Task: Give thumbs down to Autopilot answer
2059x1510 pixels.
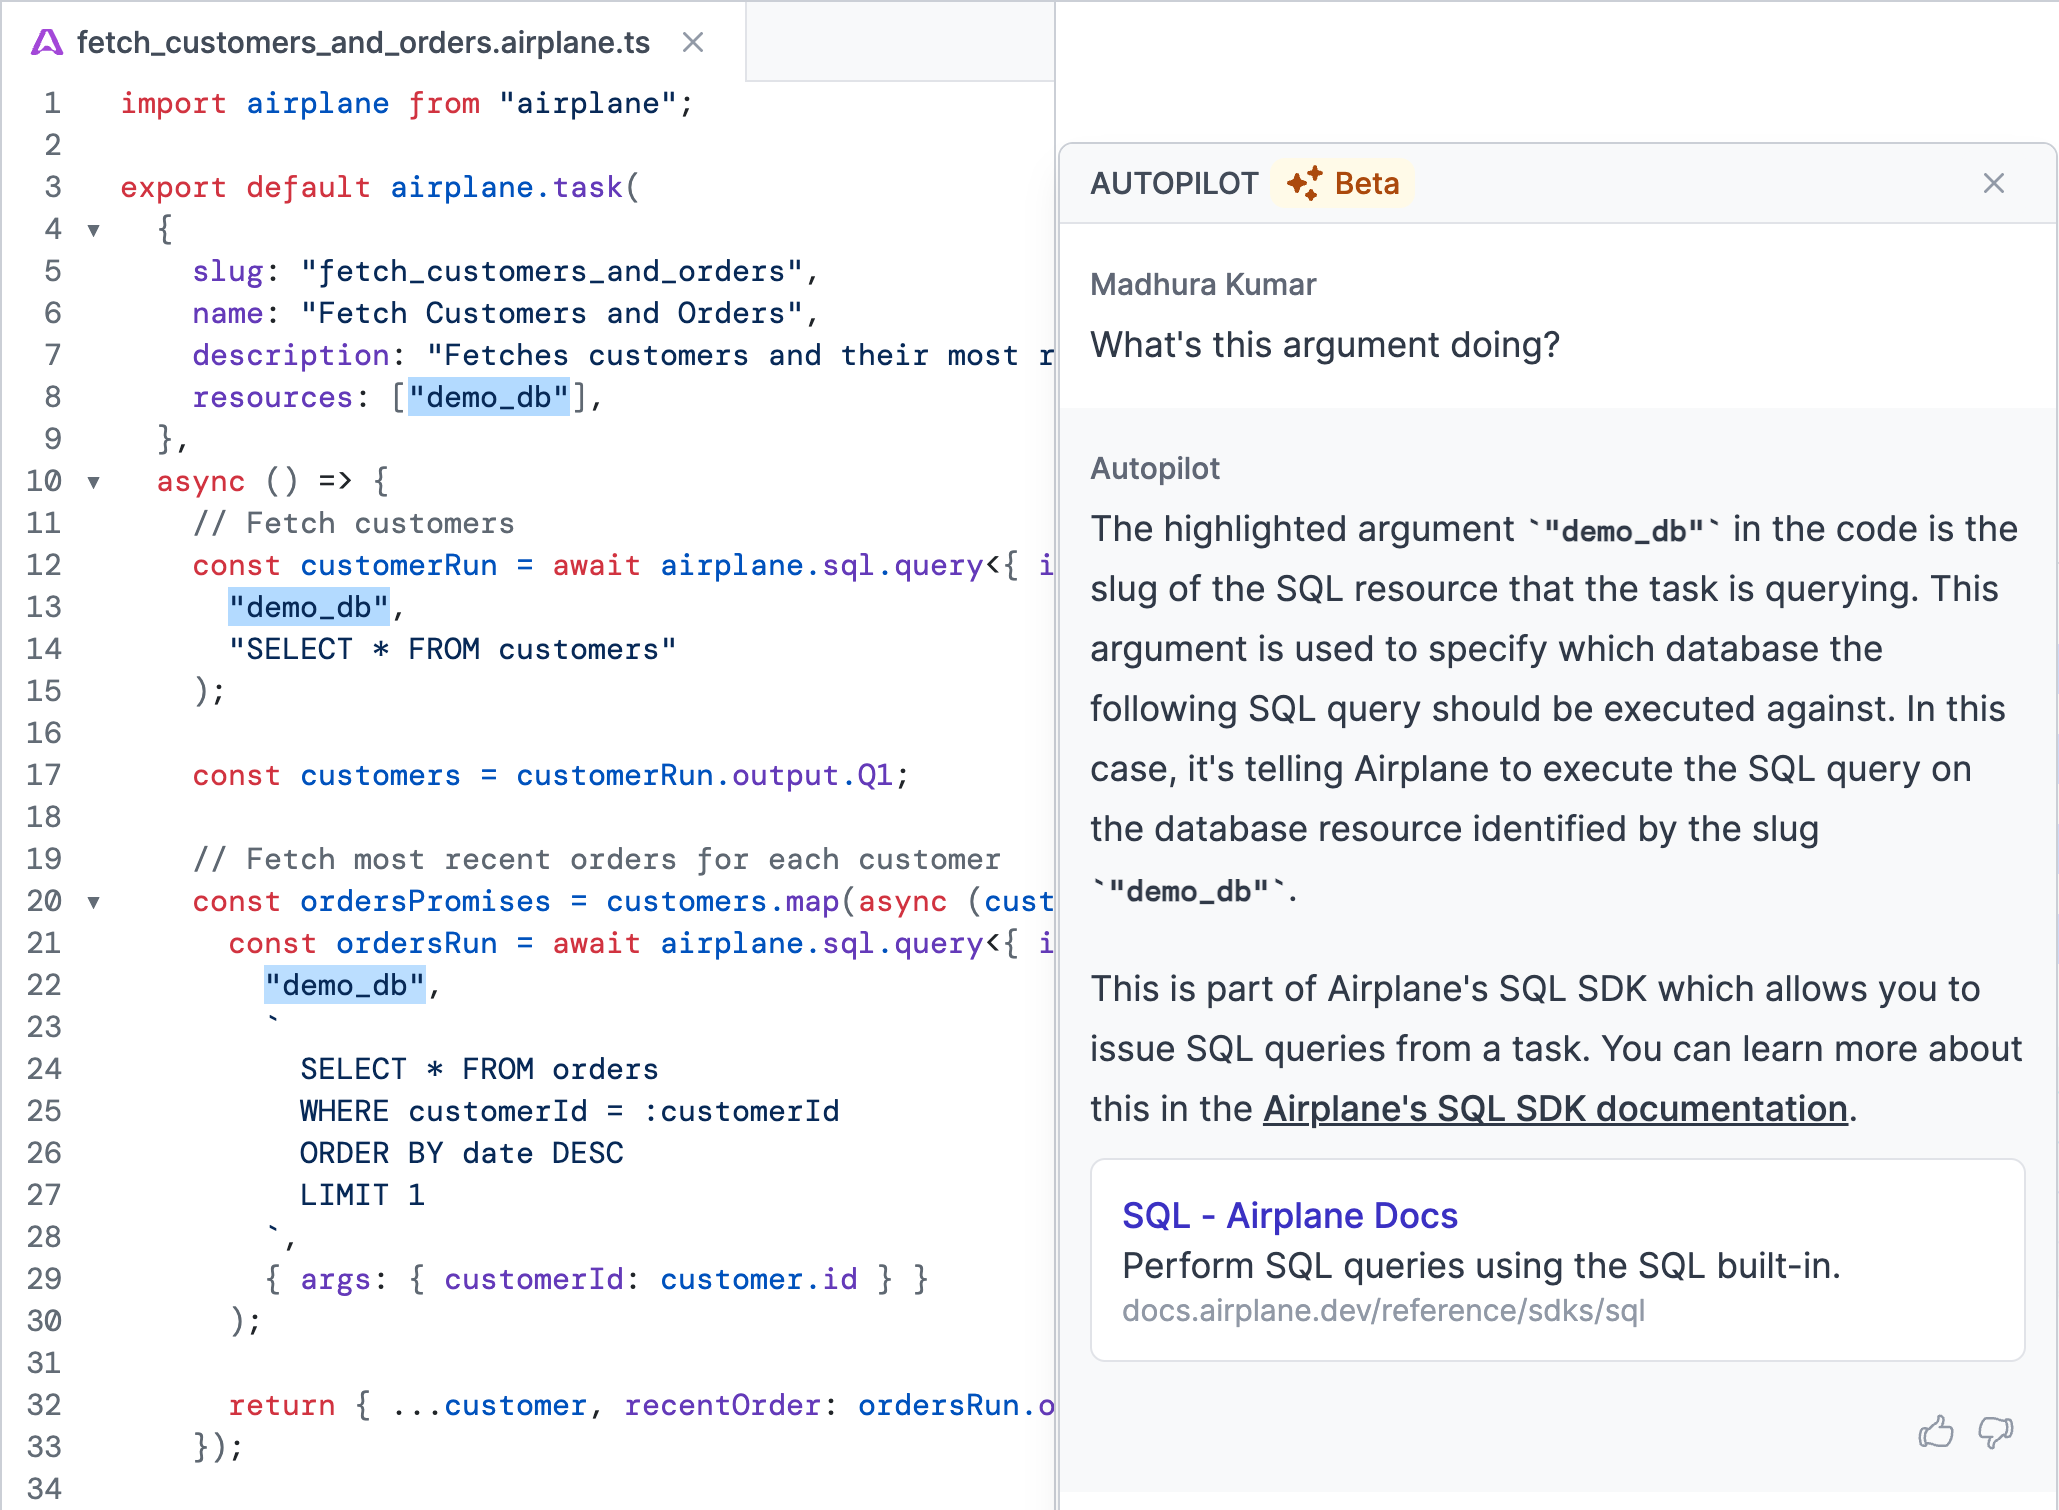Action: [x=1996, y=1432]
